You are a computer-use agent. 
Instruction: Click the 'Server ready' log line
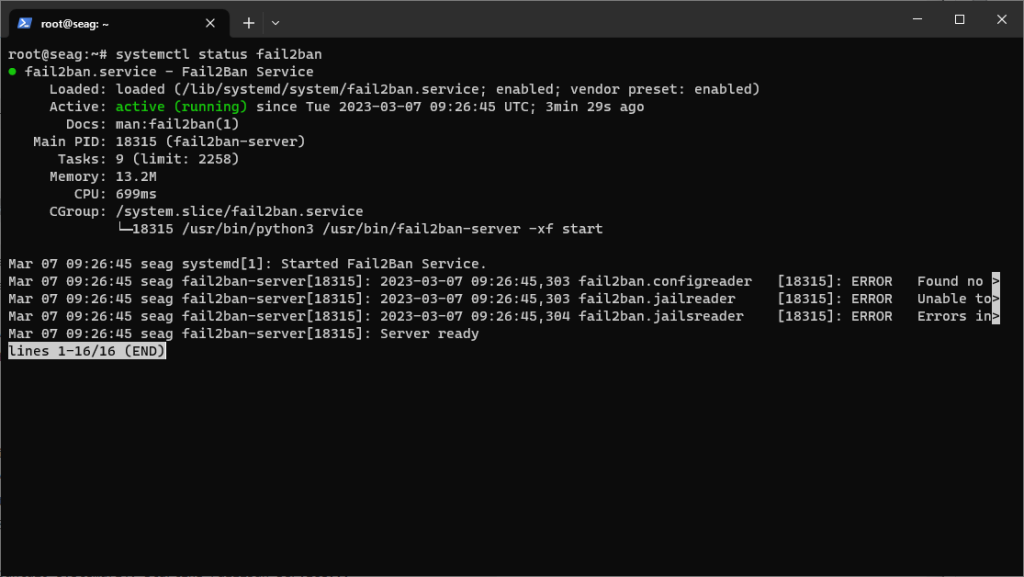coord(243,334)
